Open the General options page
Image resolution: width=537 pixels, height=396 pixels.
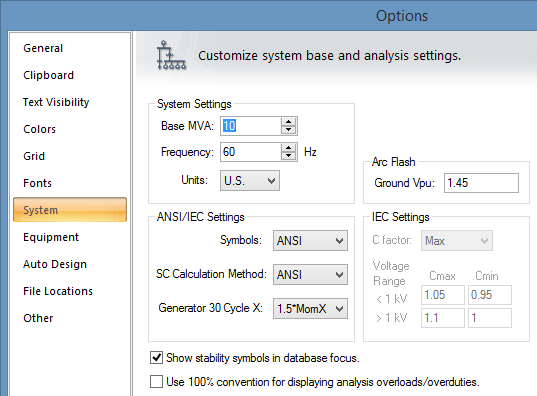click(x=43, y=48)
